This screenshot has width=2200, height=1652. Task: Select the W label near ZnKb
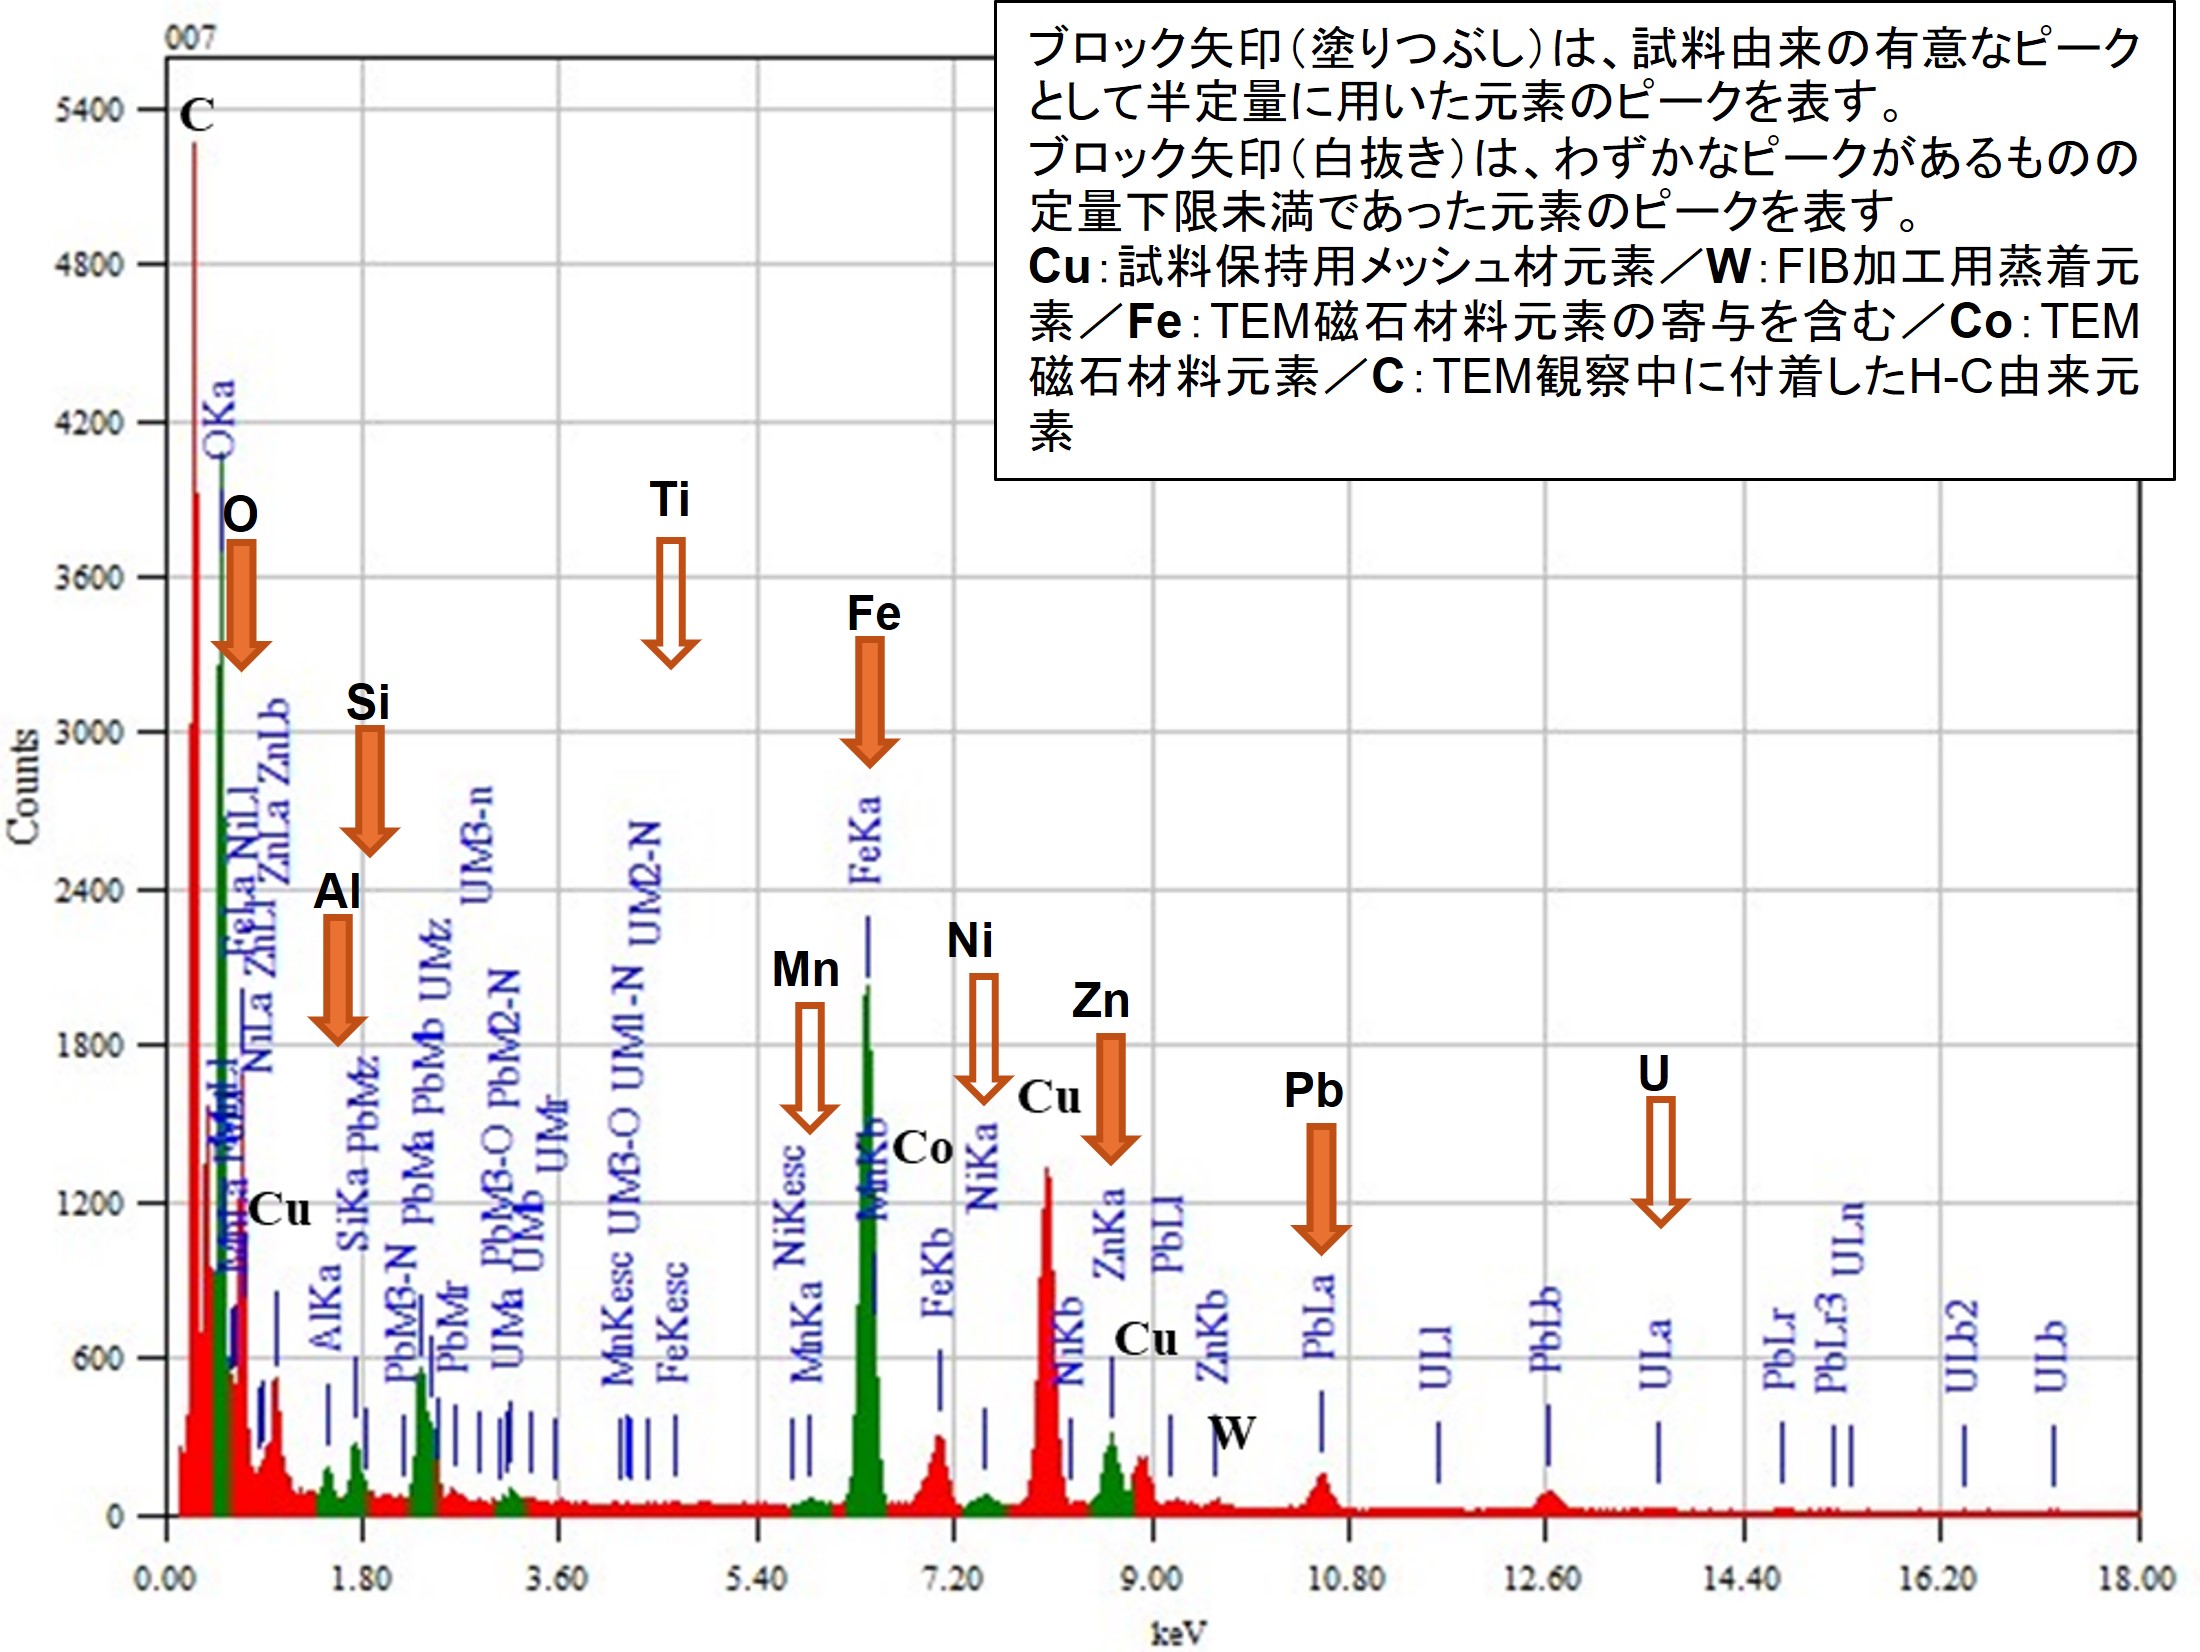click(1232, 1432)
